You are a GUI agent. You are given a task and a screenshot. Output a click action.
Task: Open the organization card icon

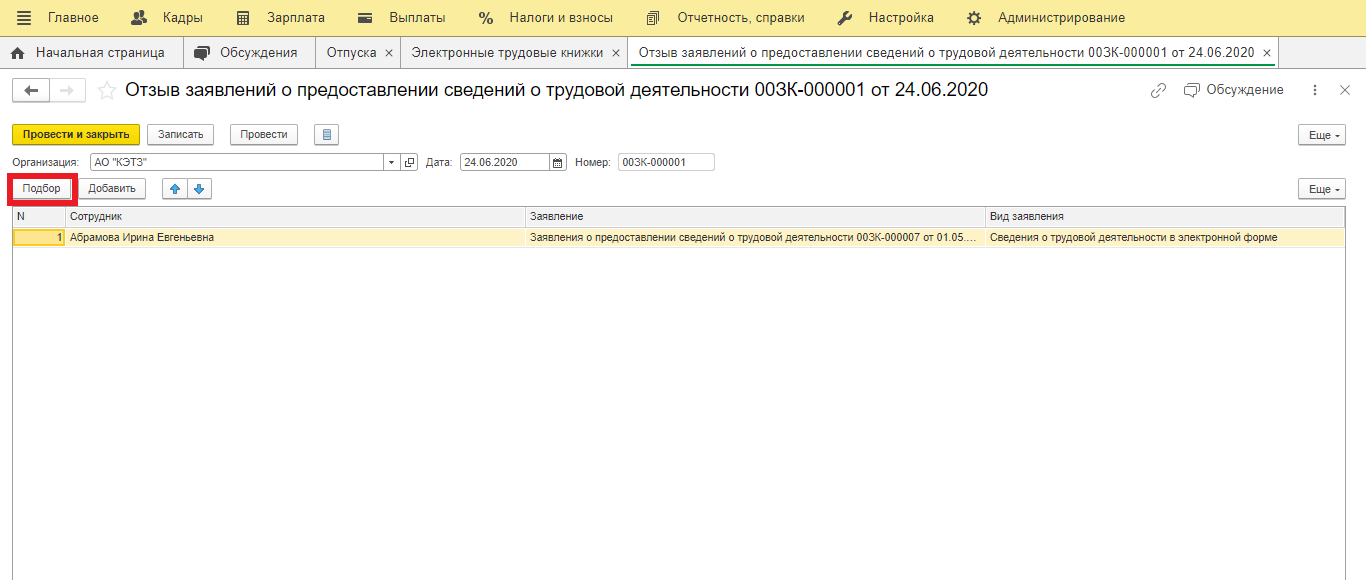[x=409, y=162]
